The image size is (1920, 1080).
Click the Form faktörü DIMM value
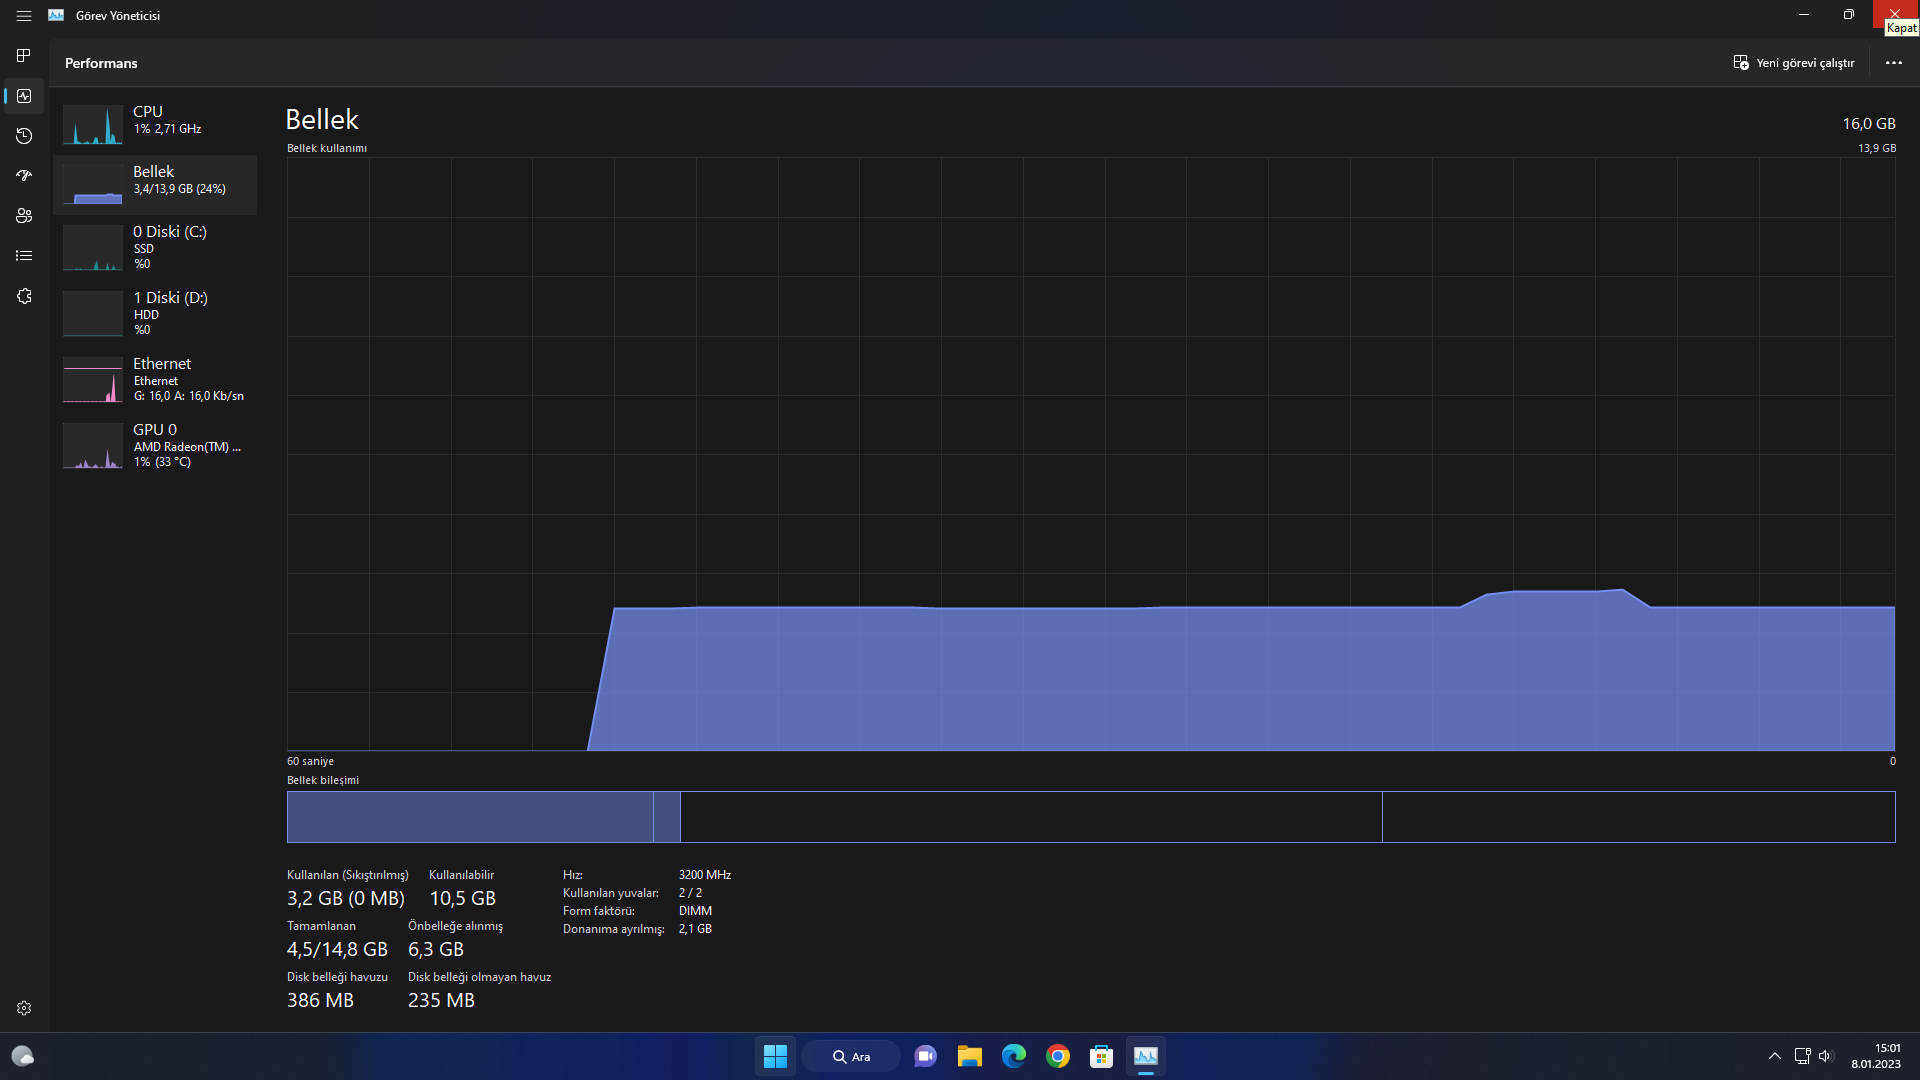click(x=696, y=911)
